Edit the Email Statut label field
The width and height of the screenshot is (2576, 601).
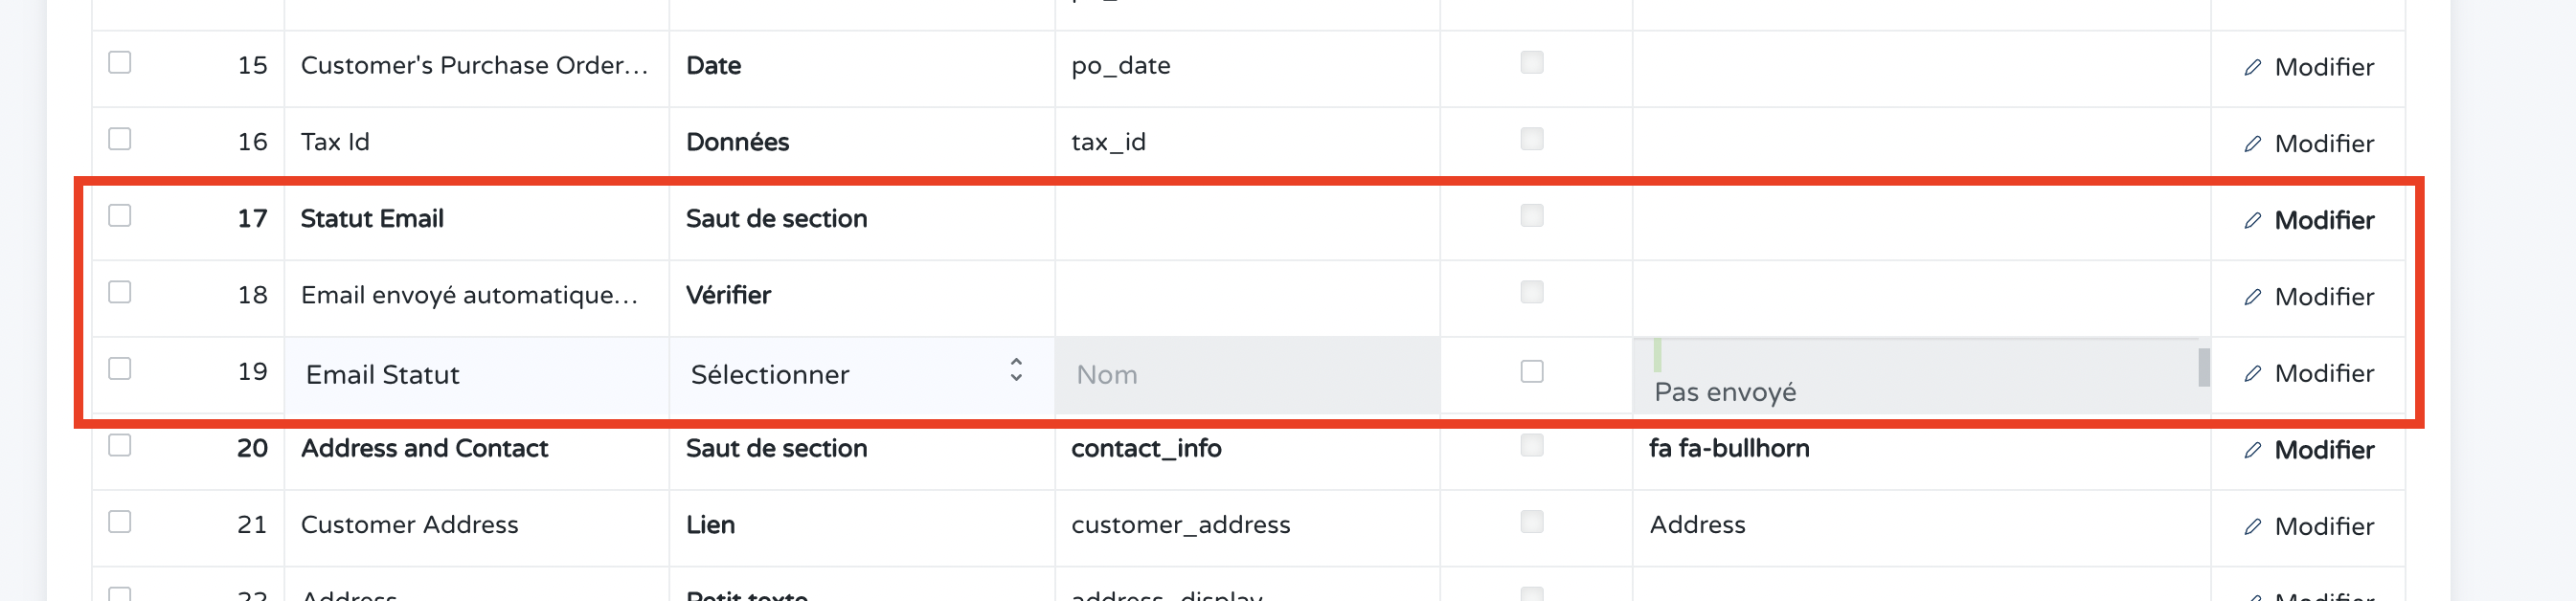click(x=476, y=375)
